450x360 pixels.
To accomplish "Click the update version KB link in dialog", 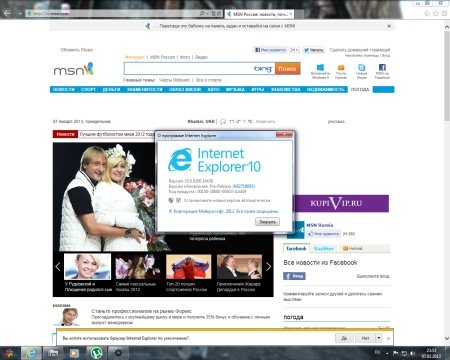I will 244,186.
